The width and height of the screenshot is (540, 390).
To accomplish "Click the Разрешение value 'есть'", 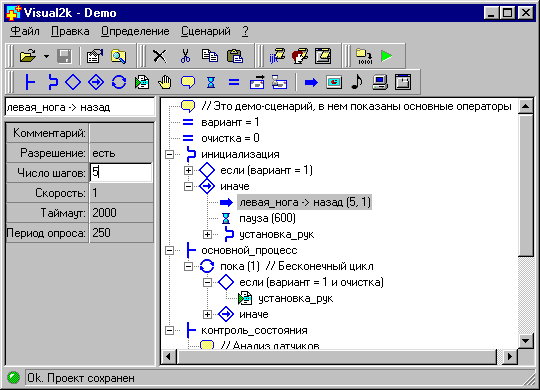I will pyautogui.click(x=121, y=153).
